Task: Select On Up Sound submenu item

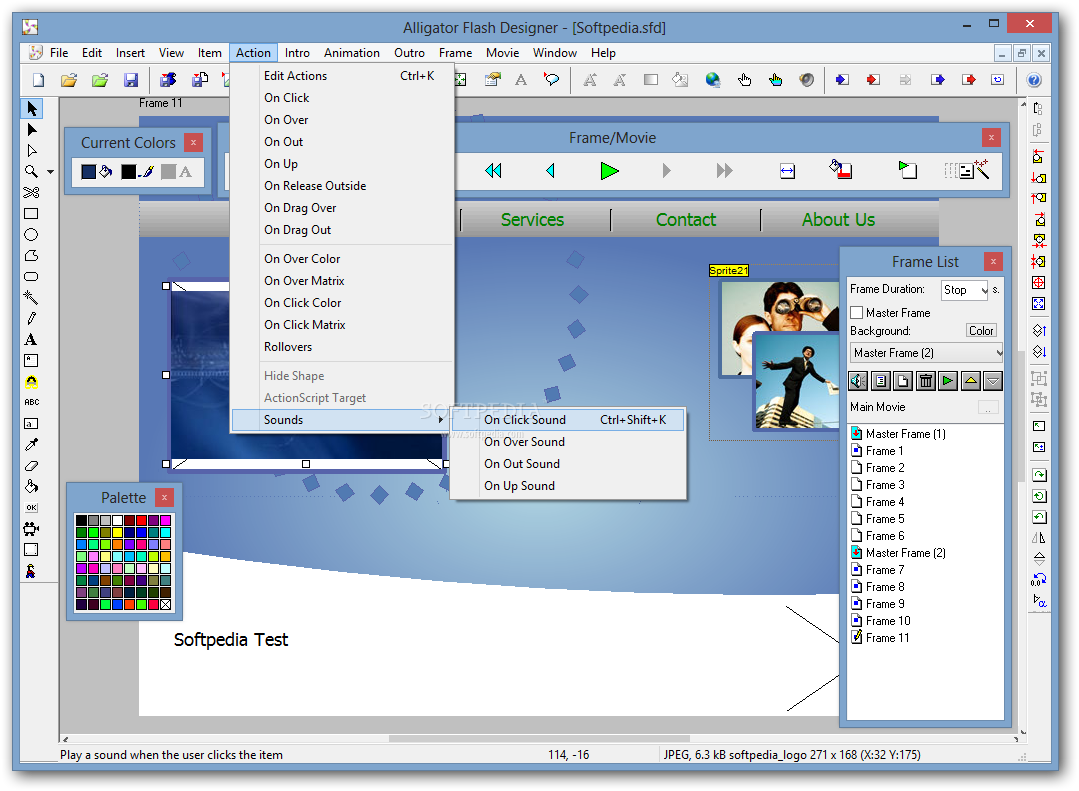Action: pos(567,486)
